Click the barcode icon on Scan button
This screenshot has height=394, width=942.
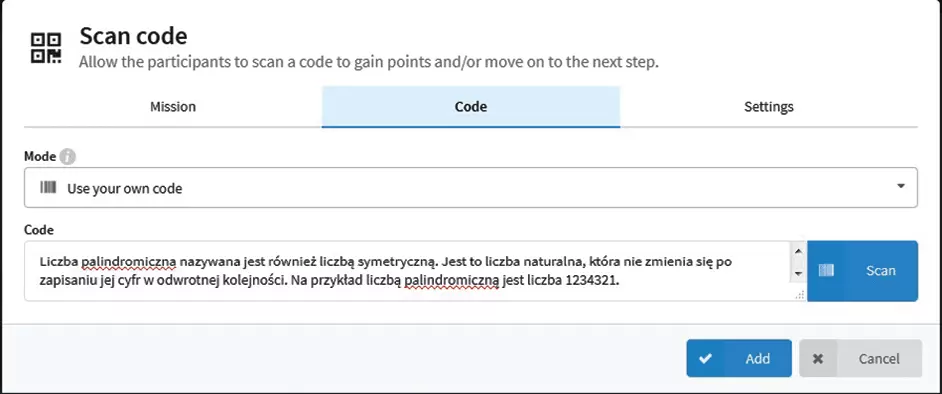[827, 270]
